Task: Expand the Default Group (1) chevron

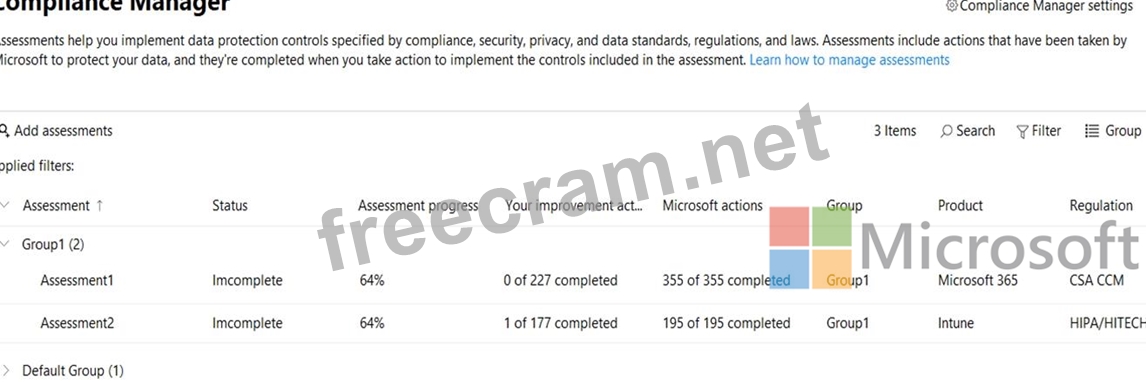Action: tap(6, 371)
